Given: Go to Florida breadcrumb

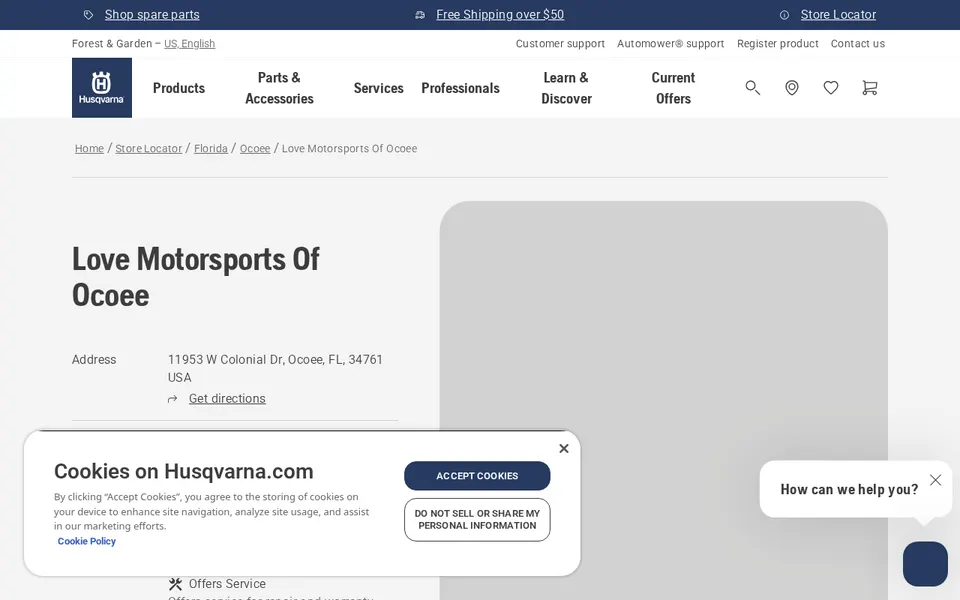Looking at the screenshot, I should [211, 148].
